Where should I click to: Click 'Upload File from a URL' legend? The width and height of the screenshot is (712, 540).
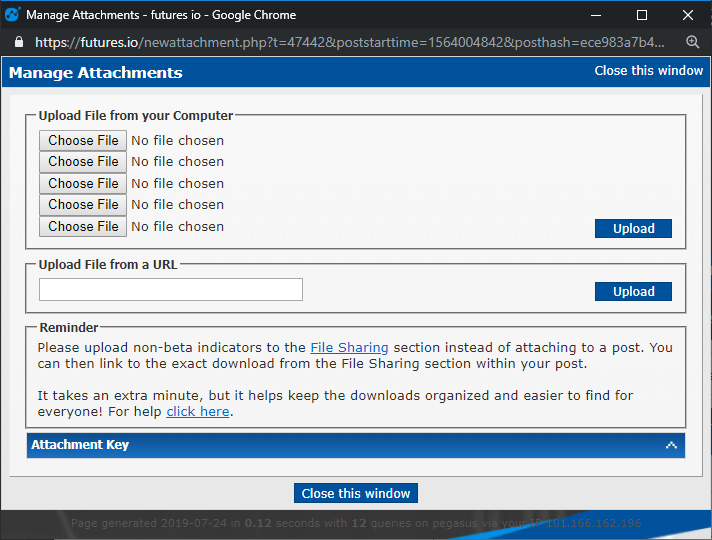click(x=108, y=264)
